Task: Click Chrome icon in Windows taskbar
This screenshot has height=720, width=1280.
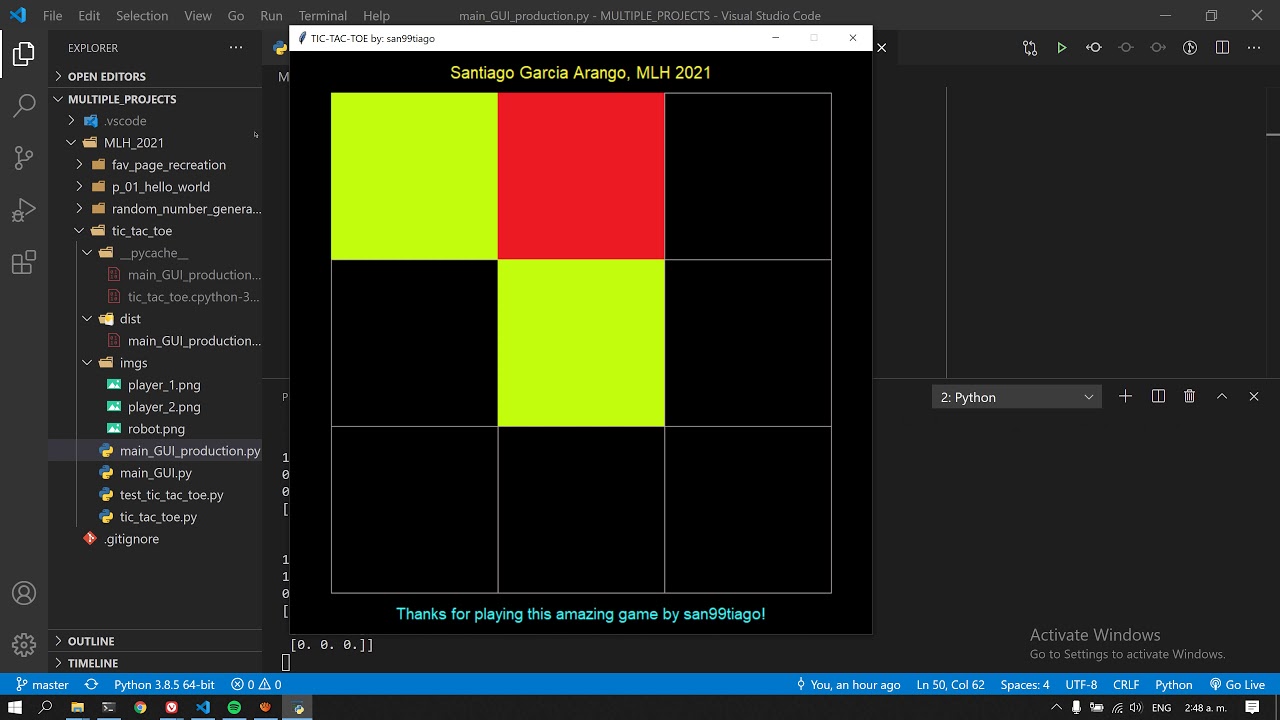Action: click(140, 707)
